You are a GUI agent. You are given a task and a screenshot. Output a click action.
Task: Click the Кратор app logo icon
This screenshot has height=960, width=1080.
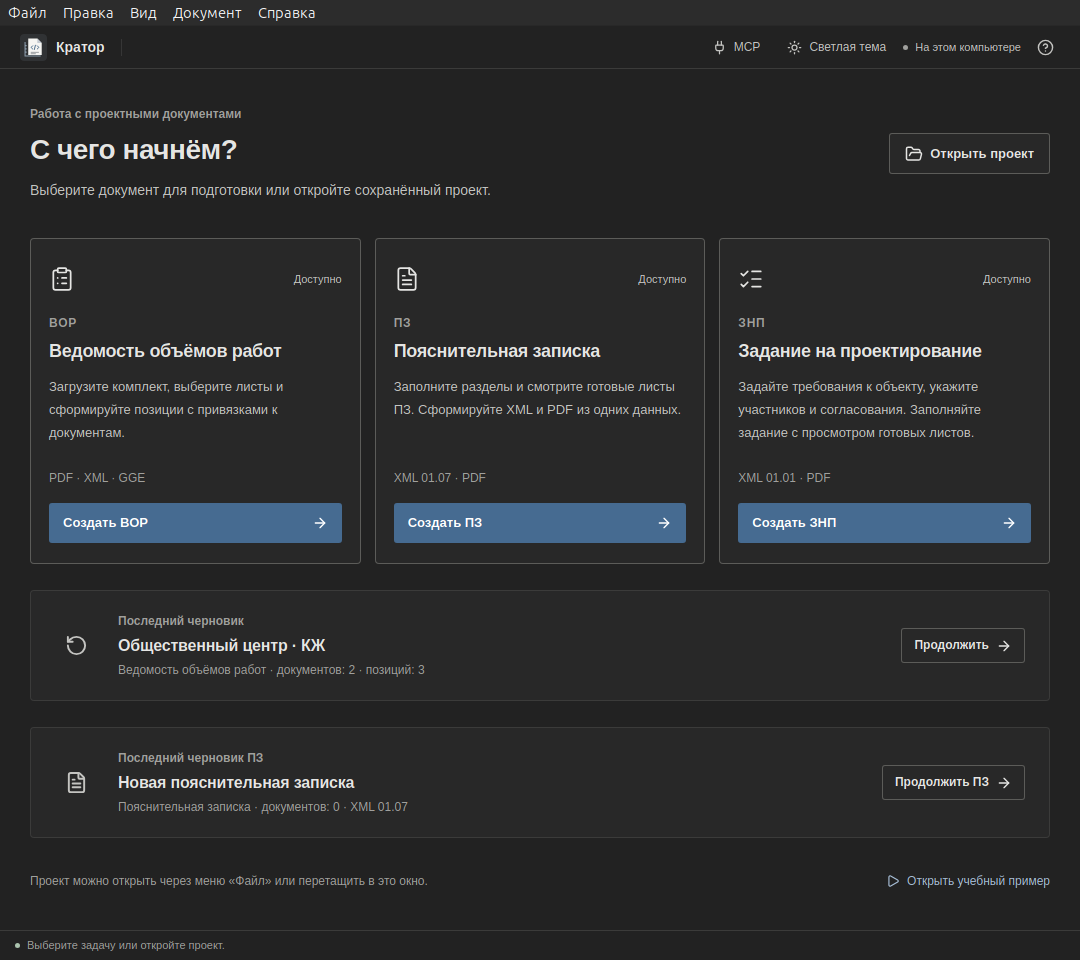coord(33,48)
